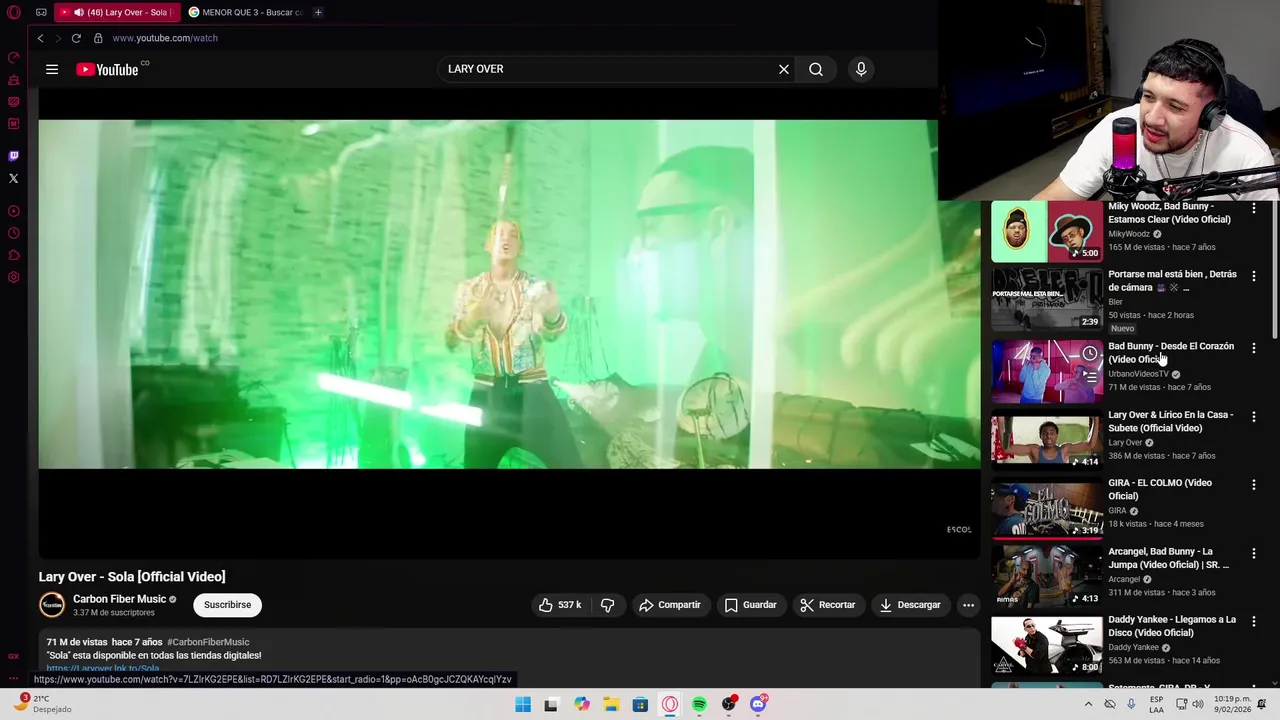Share the video with Compartir
This screenshot has width=1280, height=720.
(670, 605)
